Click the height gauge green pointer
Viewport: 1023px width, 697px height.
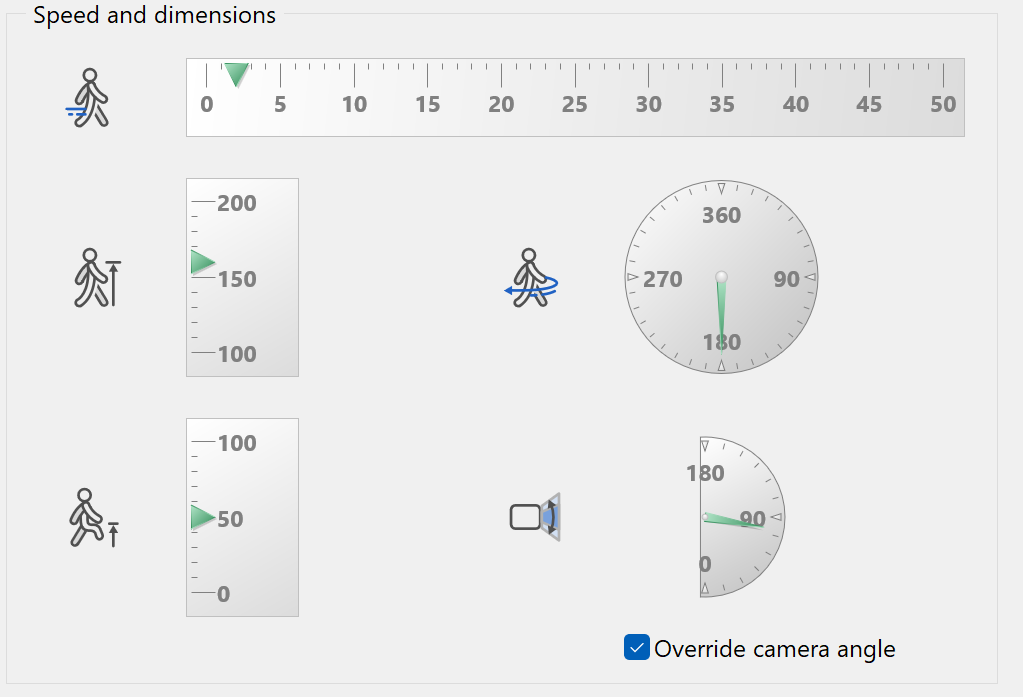(x=203, y=262)
